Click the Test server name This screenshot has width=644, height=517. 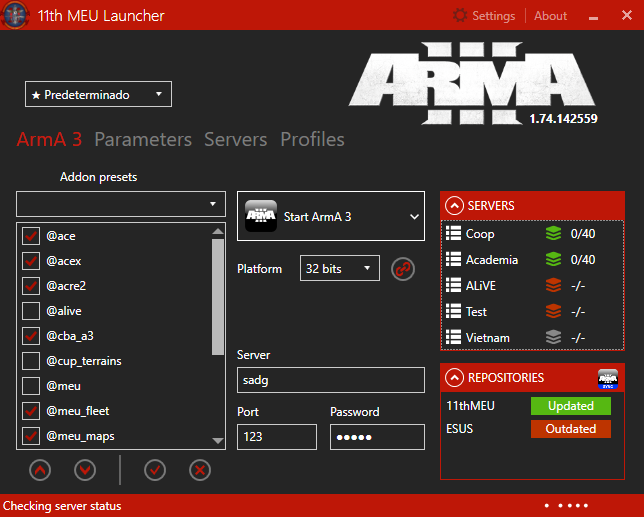click(x=476, y=312)
